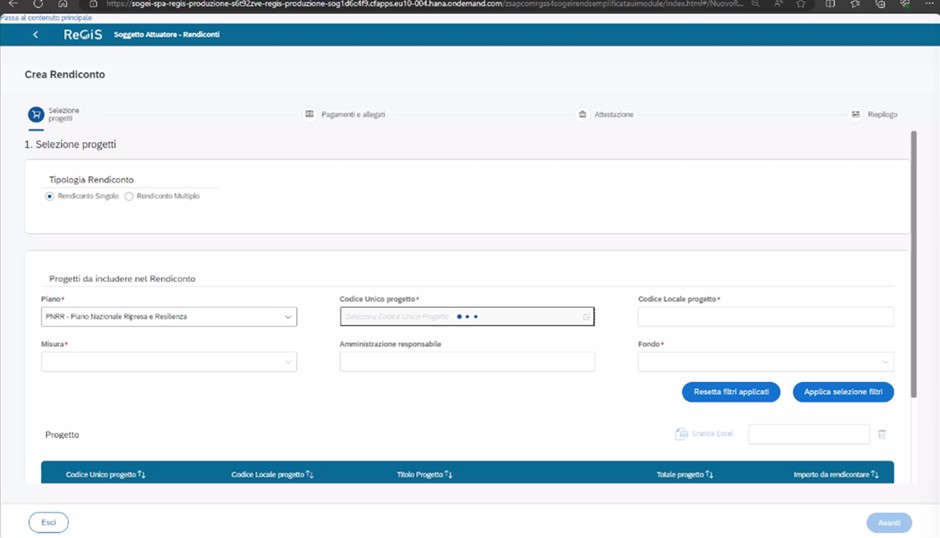940x538 pixels.
Task: Open the Piano dropdown
Action: coord(288,317)
